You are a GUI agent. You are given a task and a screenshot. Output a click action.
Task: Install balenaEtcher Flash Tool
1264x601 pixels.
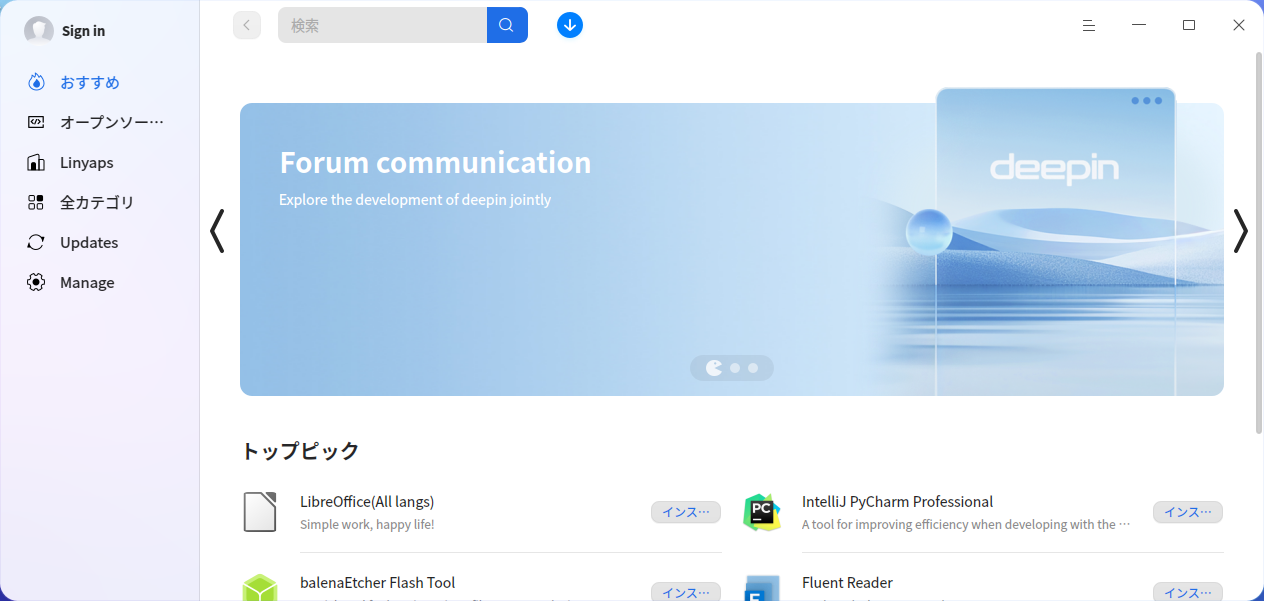(686, 592)
